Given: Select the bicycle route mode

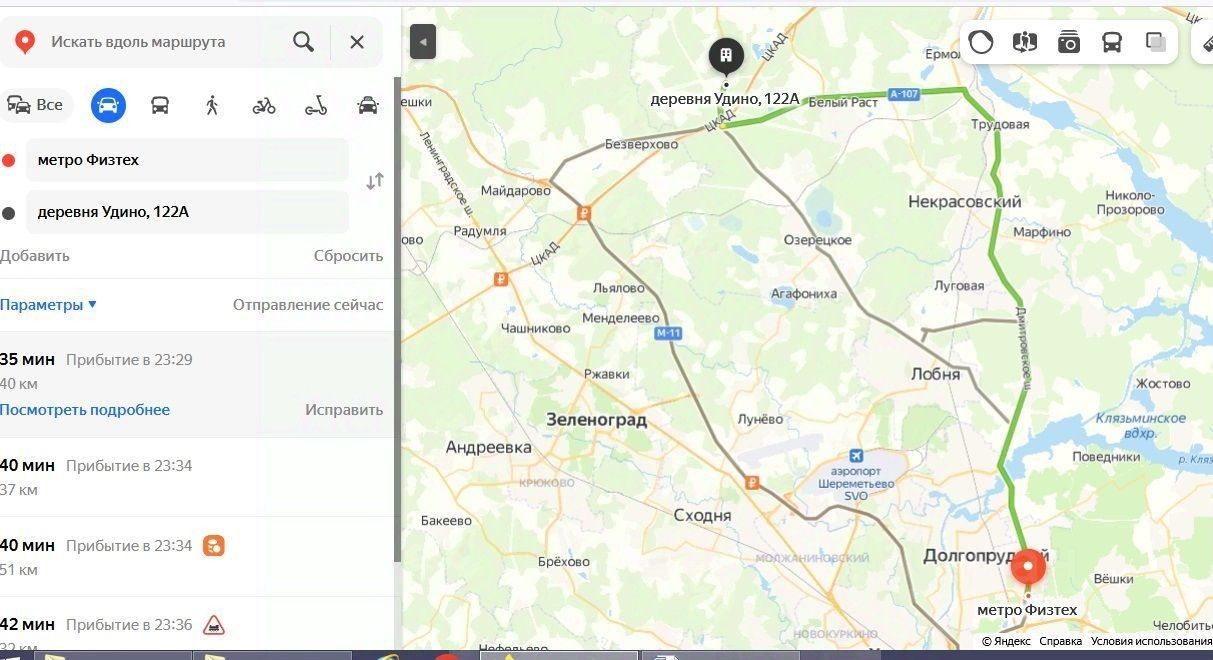Looking at the screenshot, I should pos(264,105).
